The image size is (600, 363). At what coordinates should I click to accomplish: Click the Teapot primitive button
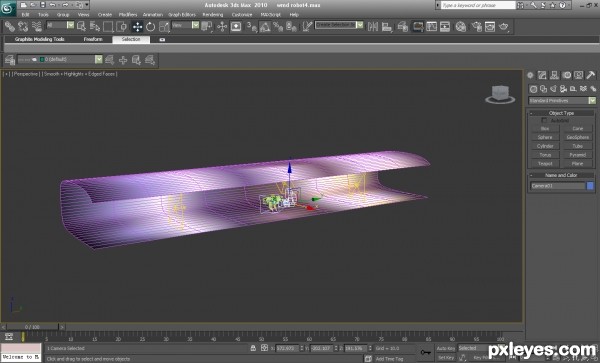[x=545, y=164]
